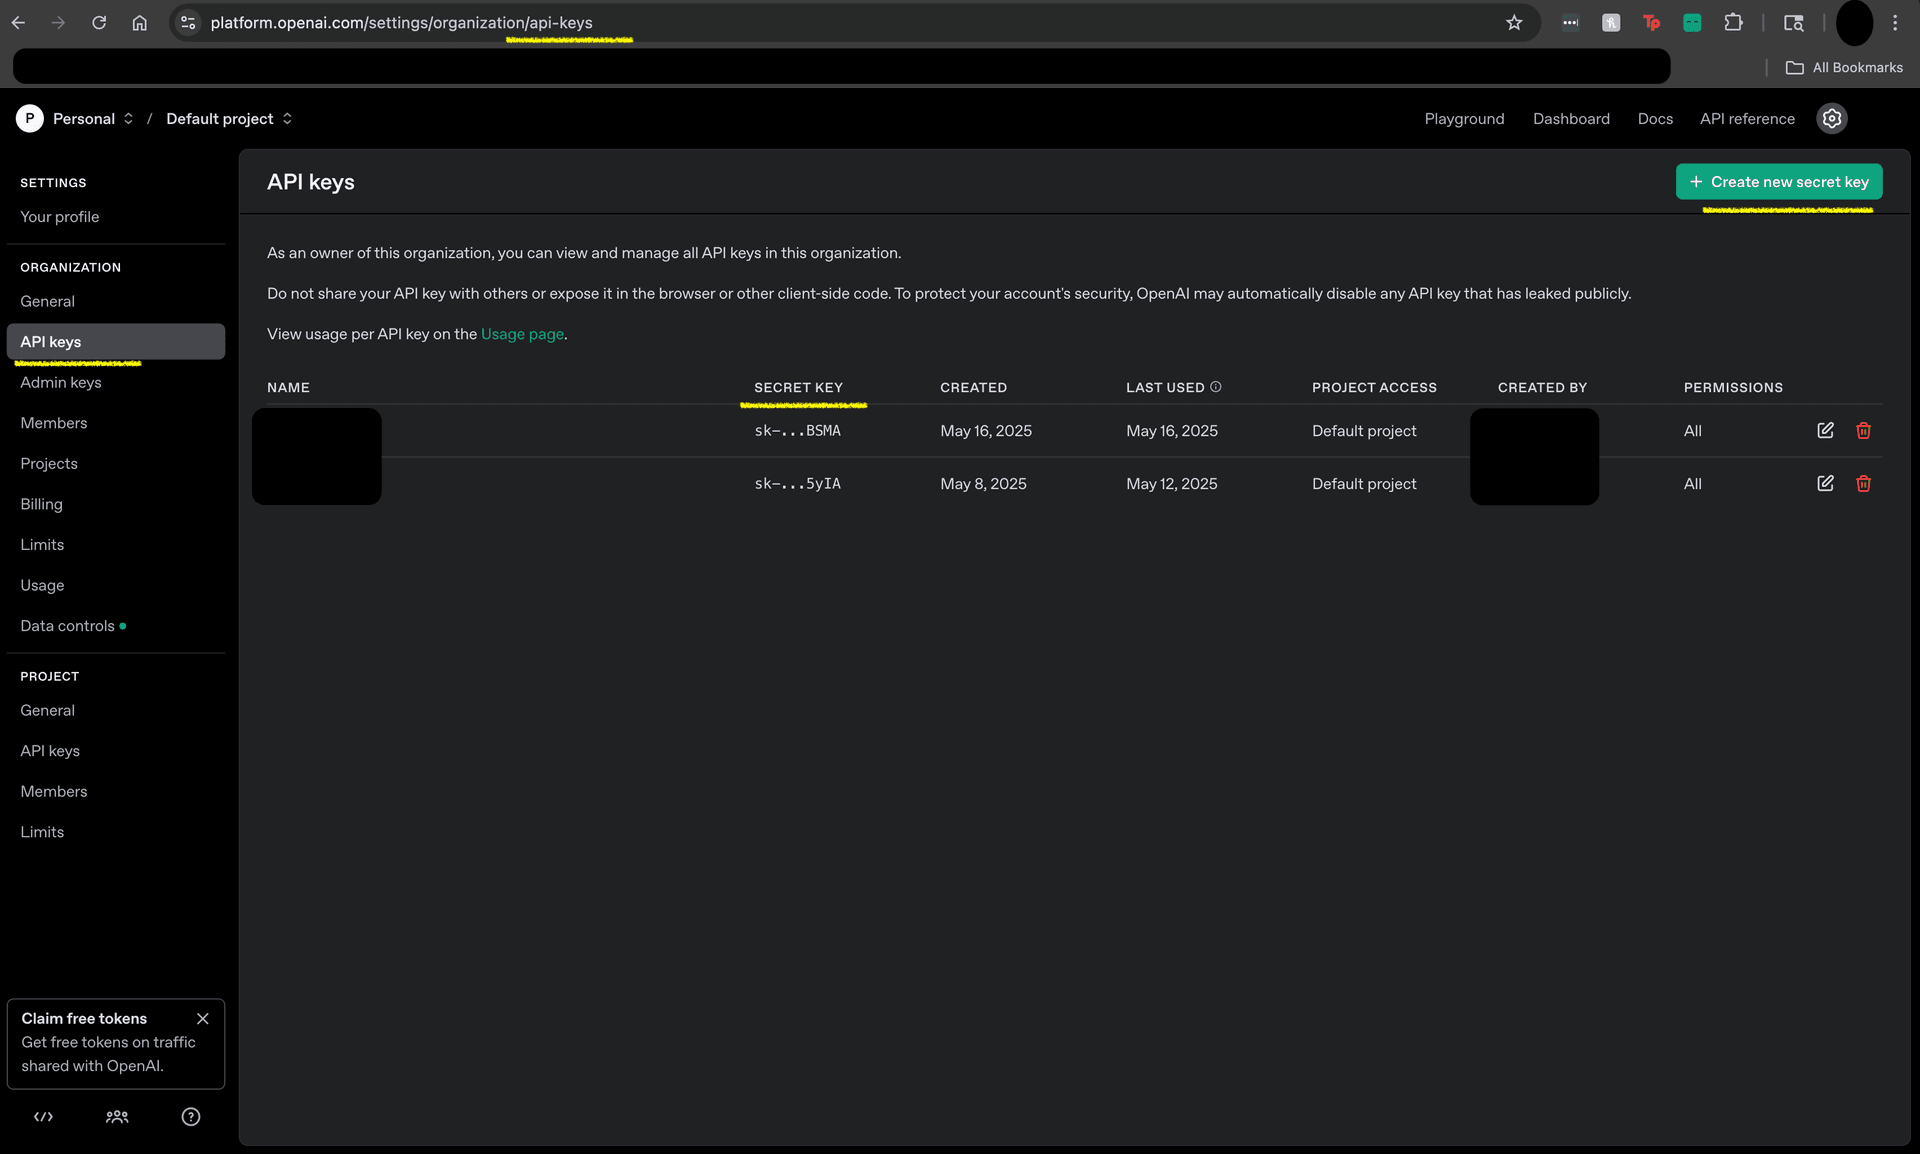Image resolution: width=1920 pixels, height=1154 pixels.
Task: Edit the sk-...BSMA key
Action: (x=1825, y=430)
